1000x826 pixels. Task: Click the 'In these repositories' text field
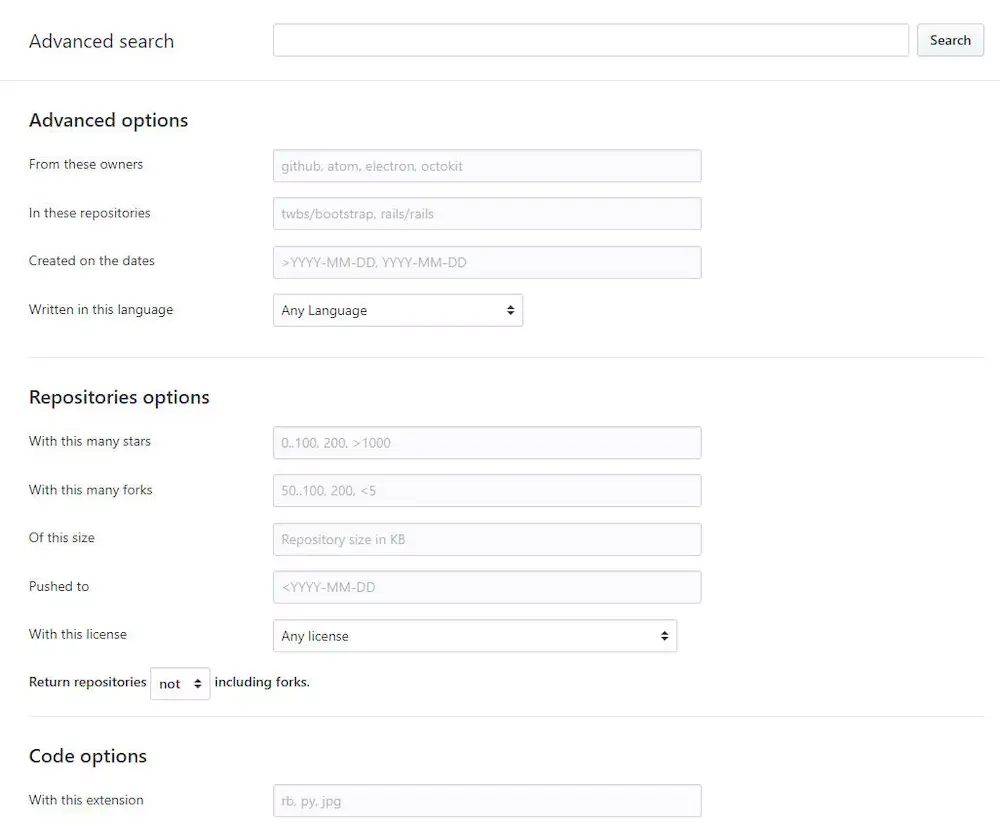[486, 214]
